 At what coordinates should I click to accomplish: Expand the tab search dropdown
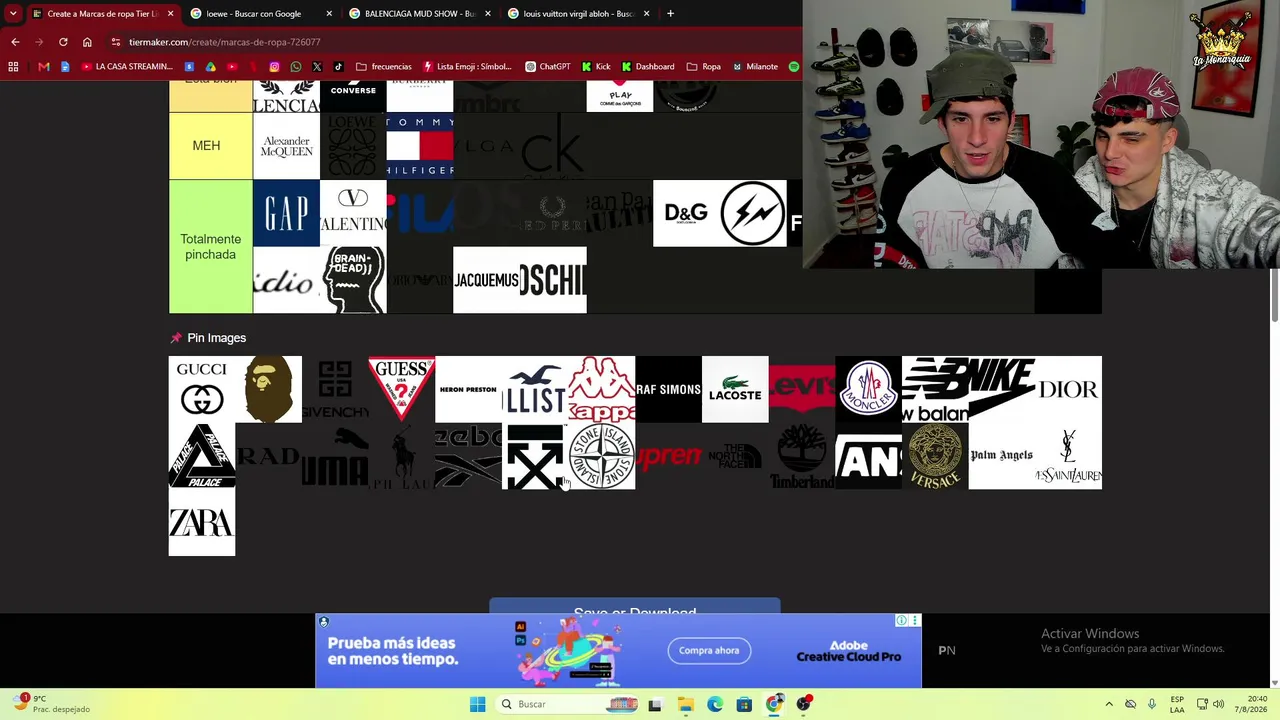13,14
